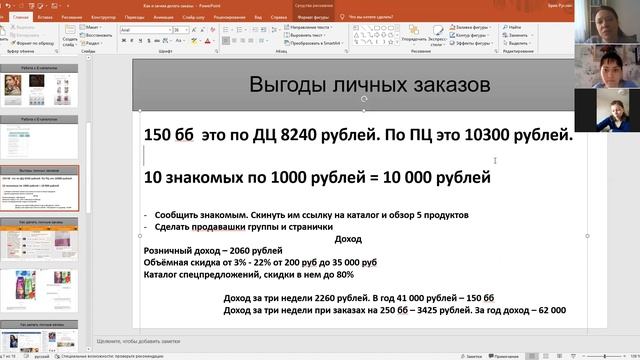The height and width of the screenshot is (360, 640).
Task: Open the line spacing dropdown
Action: click(x=276, y=30)
